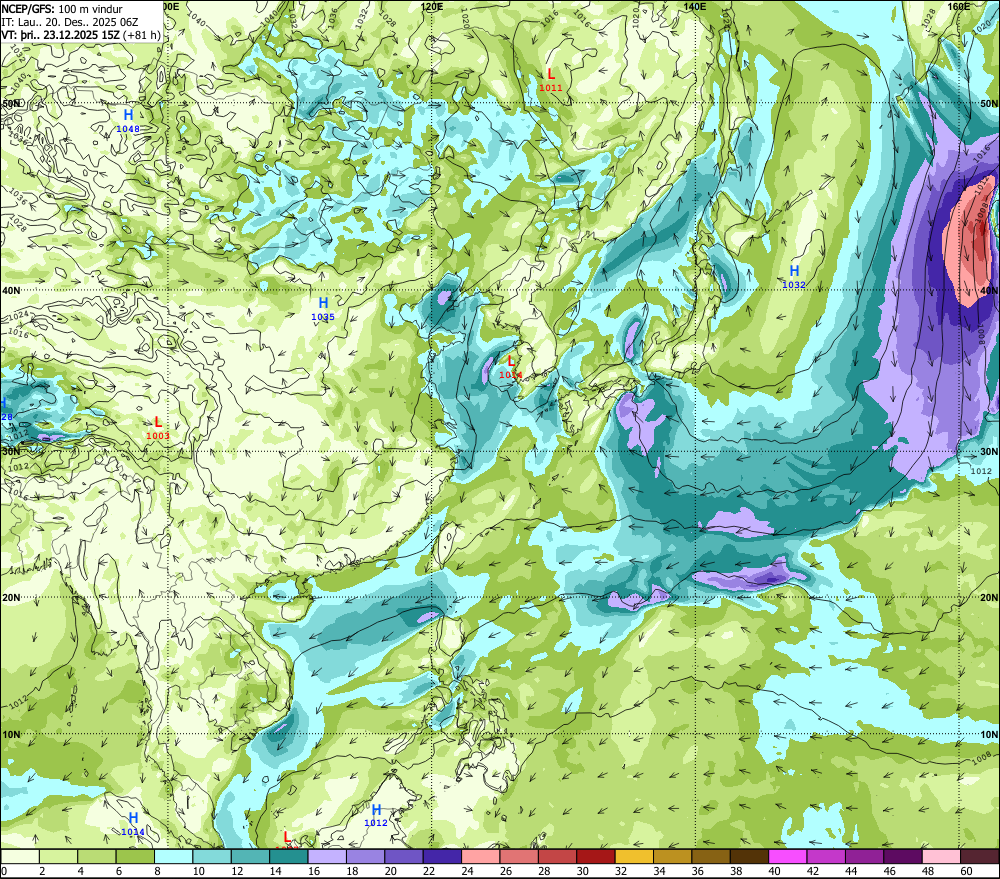Pick the dark brown 38–40 legend swatch
1000x879 pixels.
pos(749,857)
